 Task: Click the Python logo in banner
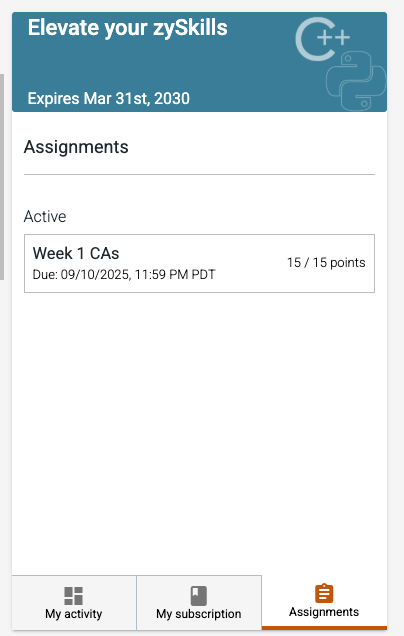356,81
